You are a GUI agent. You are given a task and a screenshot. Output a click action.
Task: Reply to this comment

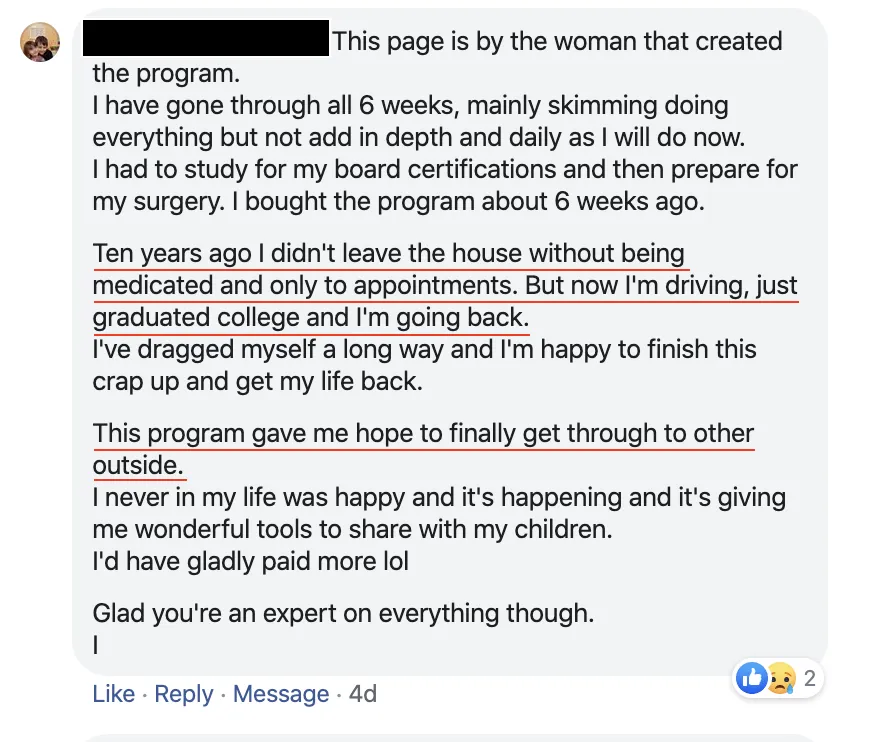point(184,694)
